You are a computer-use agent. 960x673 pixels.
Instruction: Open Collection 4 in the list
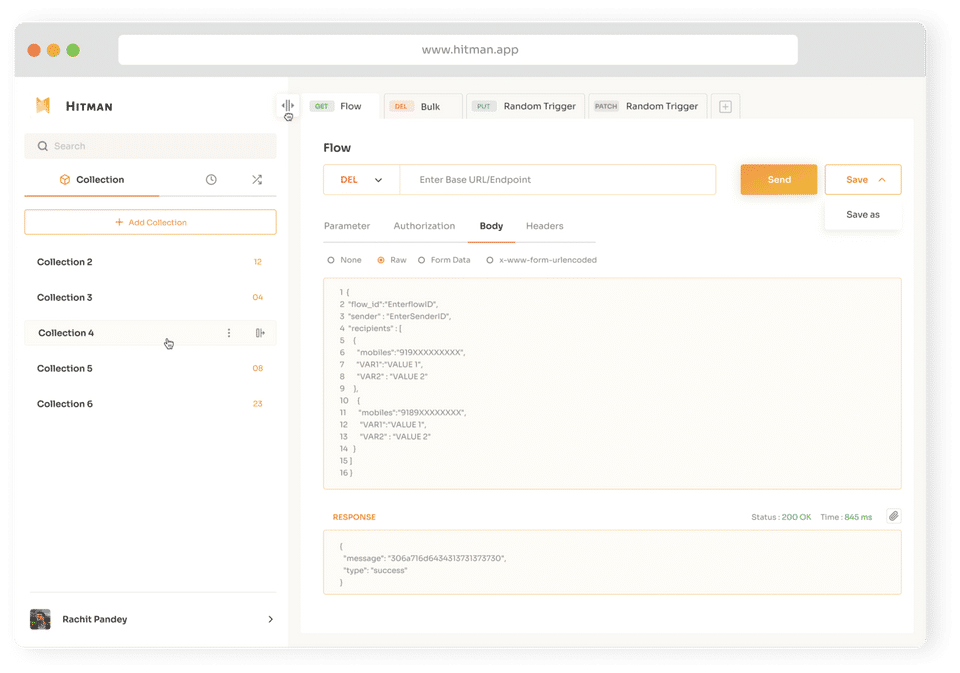pos(151,333)
